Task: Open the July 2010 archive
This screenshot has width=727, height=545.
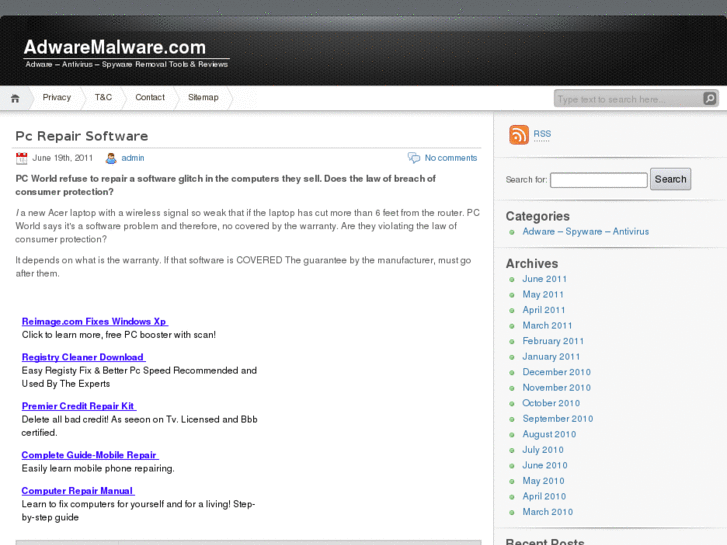Action: [543, 450]
